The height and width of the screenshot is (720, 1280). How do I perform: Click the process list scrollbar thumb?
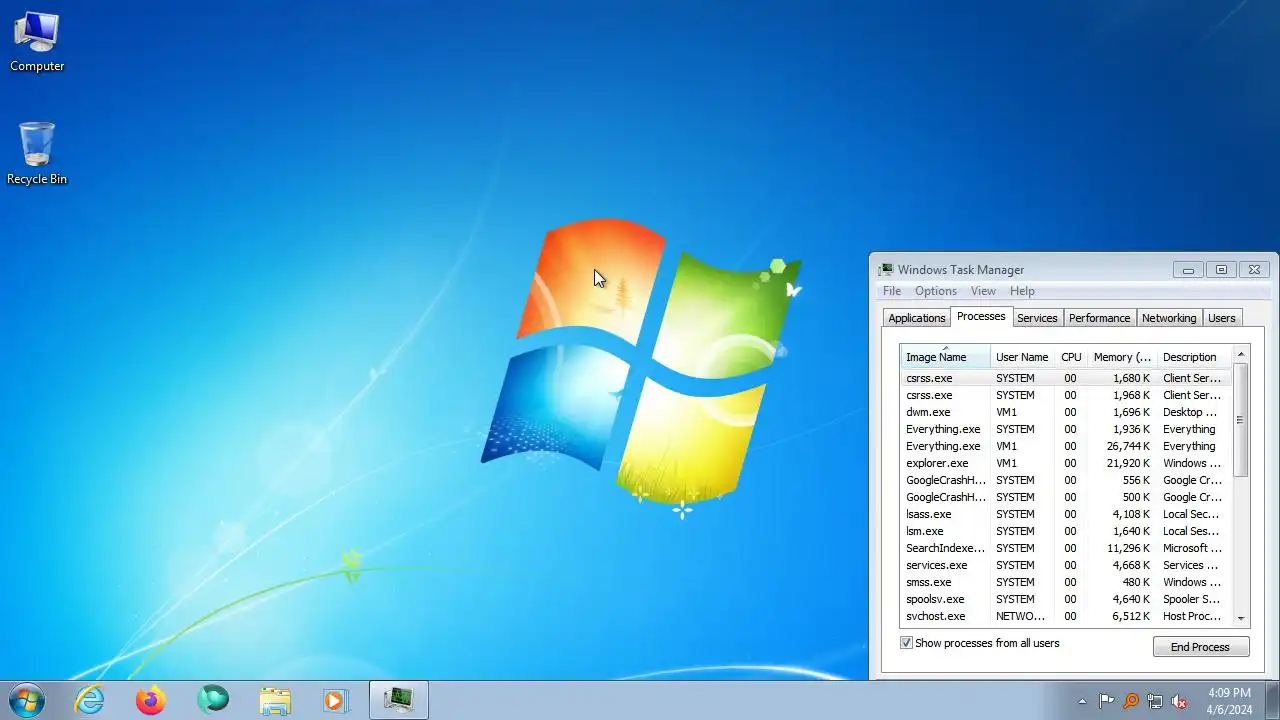[1241, 420]
